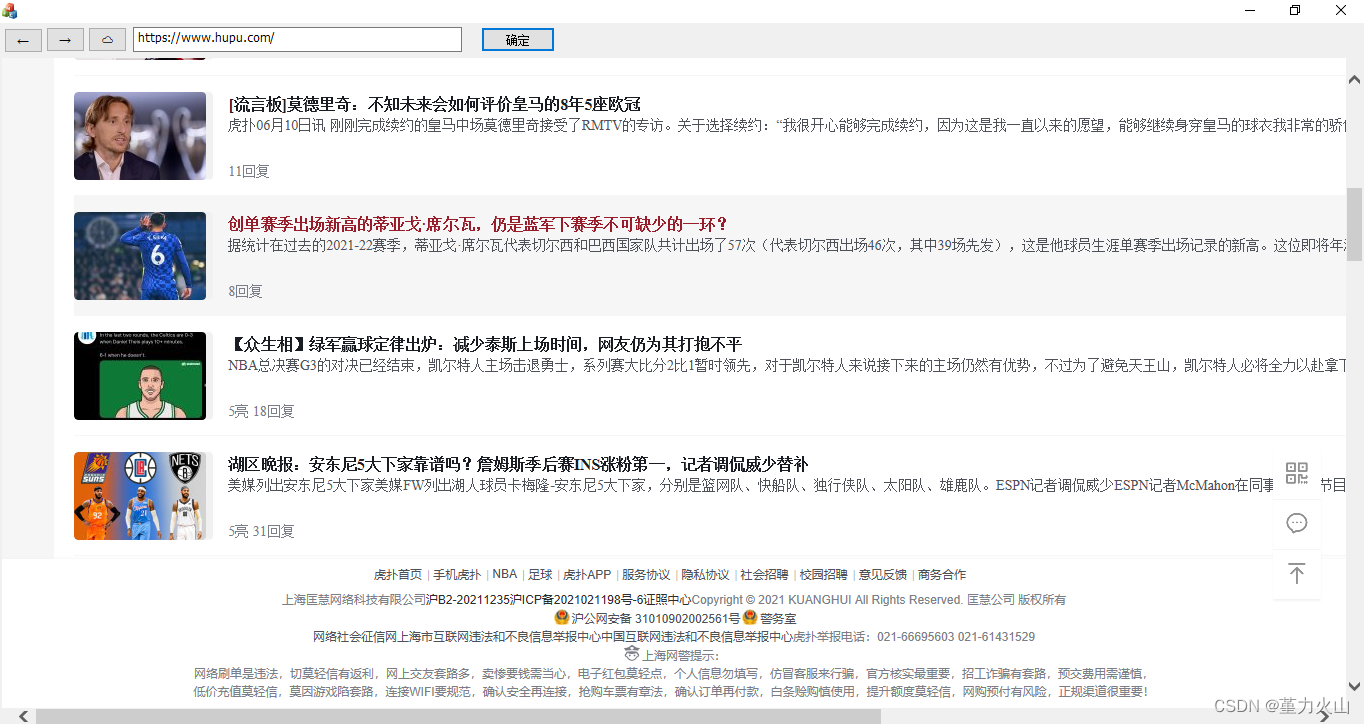The image size is (1364, 724).
Task: Click the 警务室 link
Action: pyautogui.click(x=777, y=619)
